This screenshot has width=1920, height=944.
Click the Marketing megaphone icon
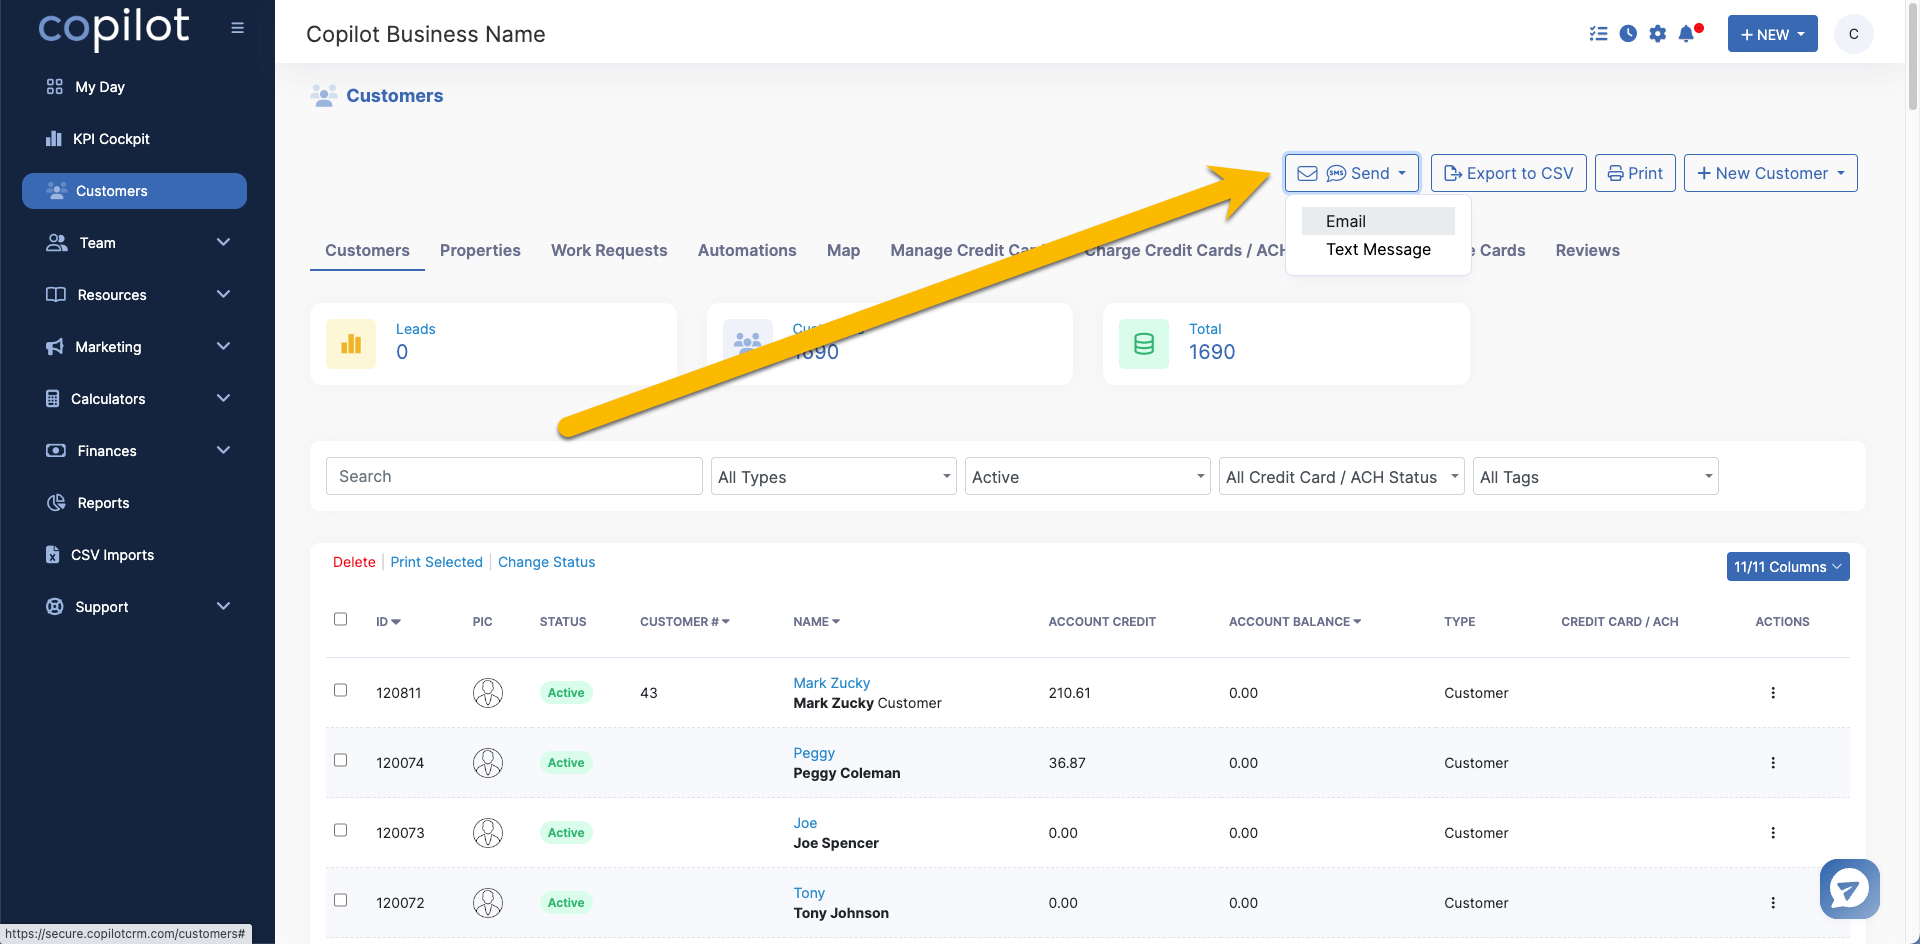(x=55, y=347)
